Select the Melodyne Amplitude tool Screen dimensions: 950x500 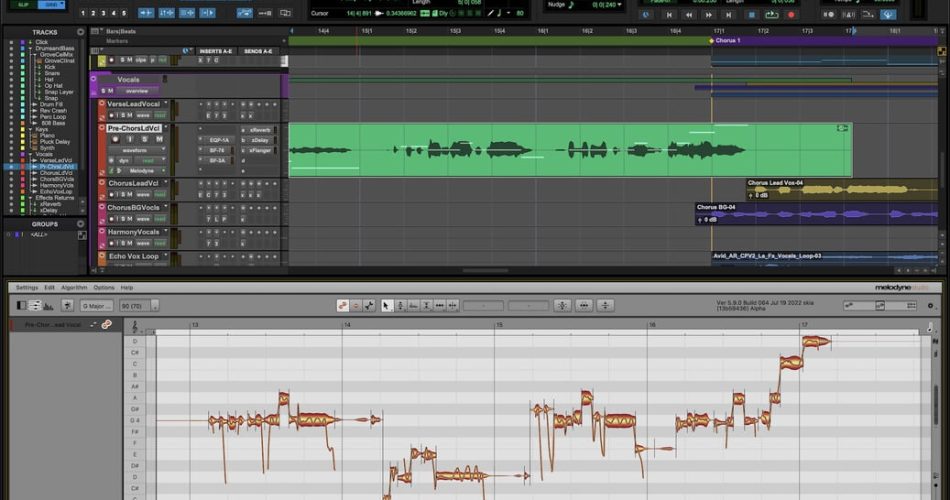[426, 306]
